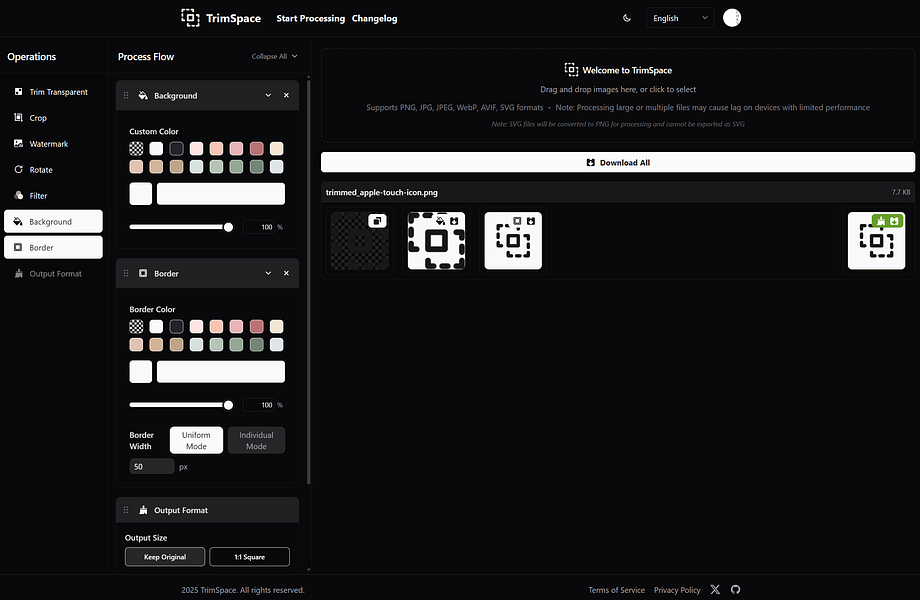Screen dimensions: 920x600
Task: Collapse the Border step chevron
Action: pyautogui.click(x=268, y=273)
